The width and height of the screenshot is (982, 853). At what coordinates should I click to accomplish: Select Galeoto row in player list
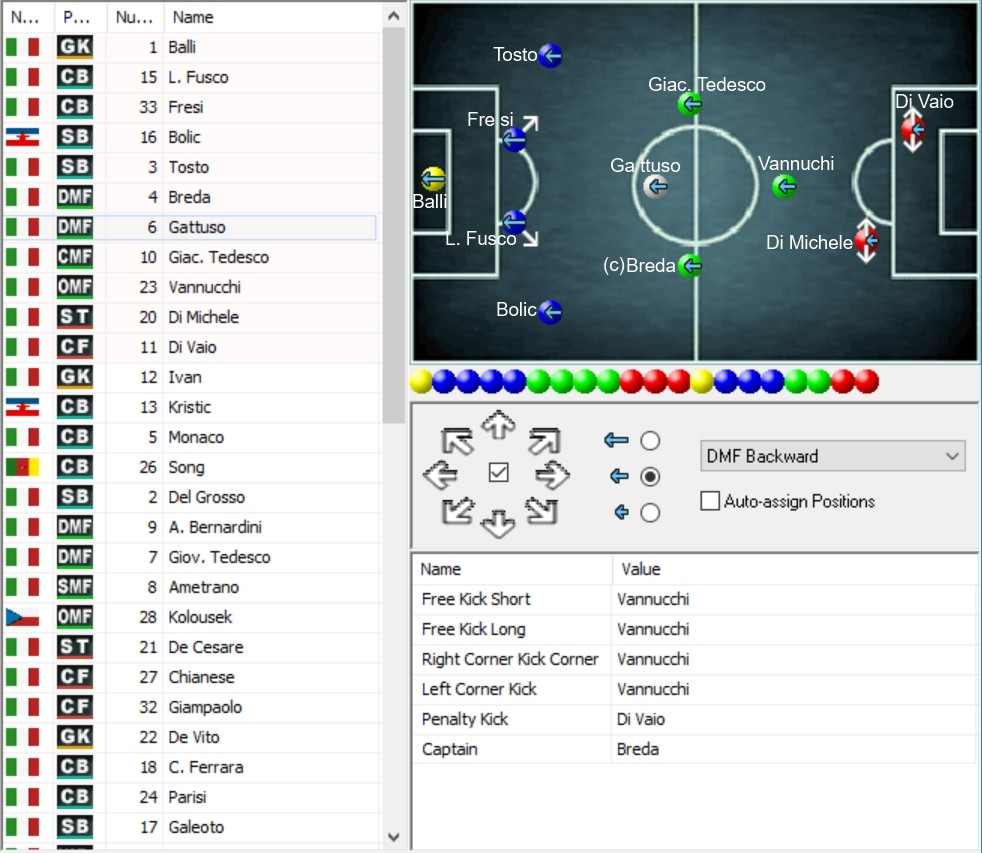point(190,827)
